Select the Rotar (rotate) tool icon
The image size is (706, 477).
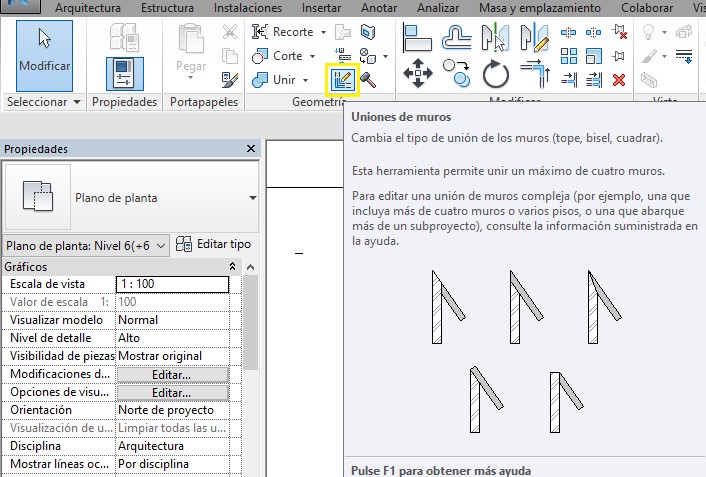click(495, 74)
